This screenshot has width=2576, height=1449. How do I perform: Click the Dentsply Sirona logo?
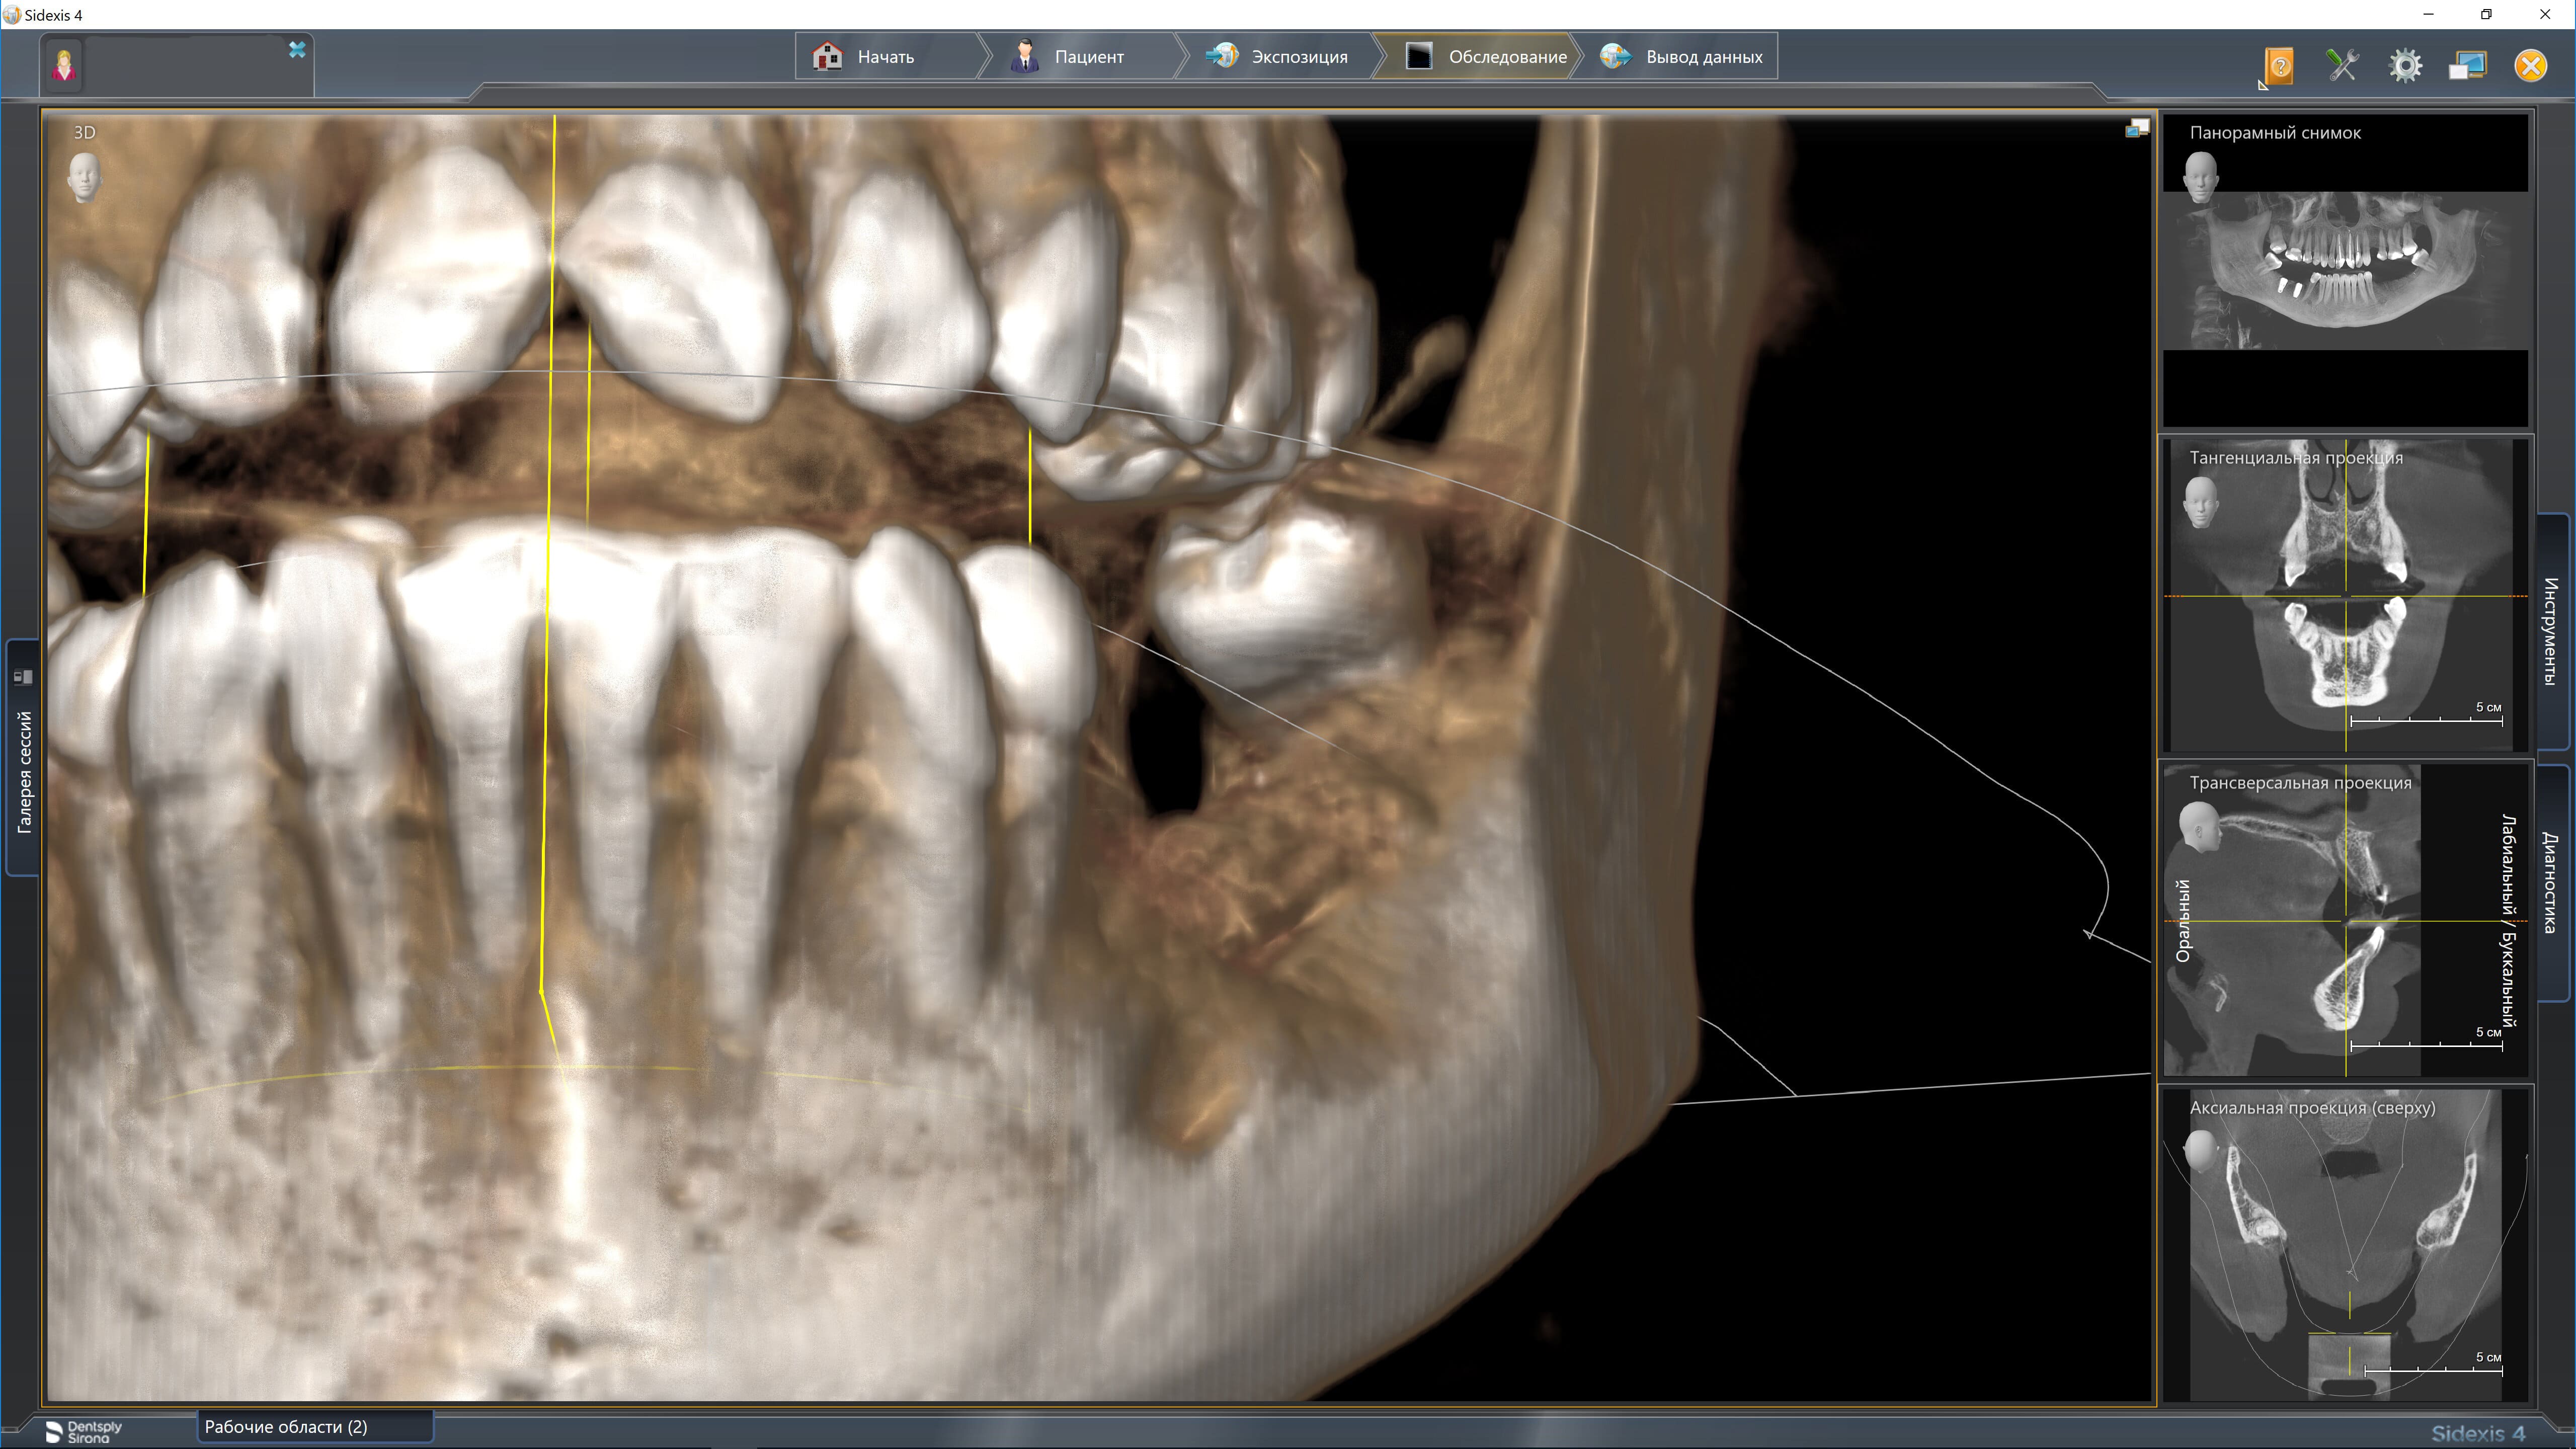tap(84, 1432)
